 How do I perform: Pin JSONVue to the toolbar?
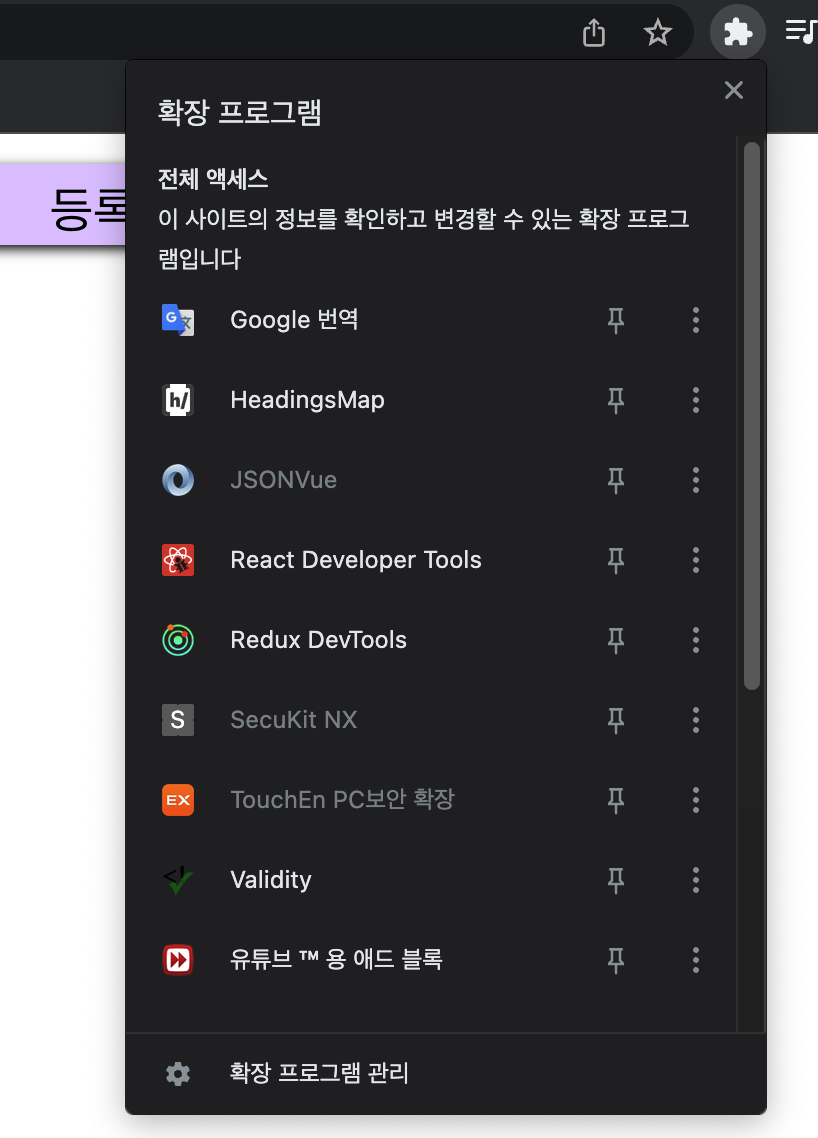coord(615,480)
